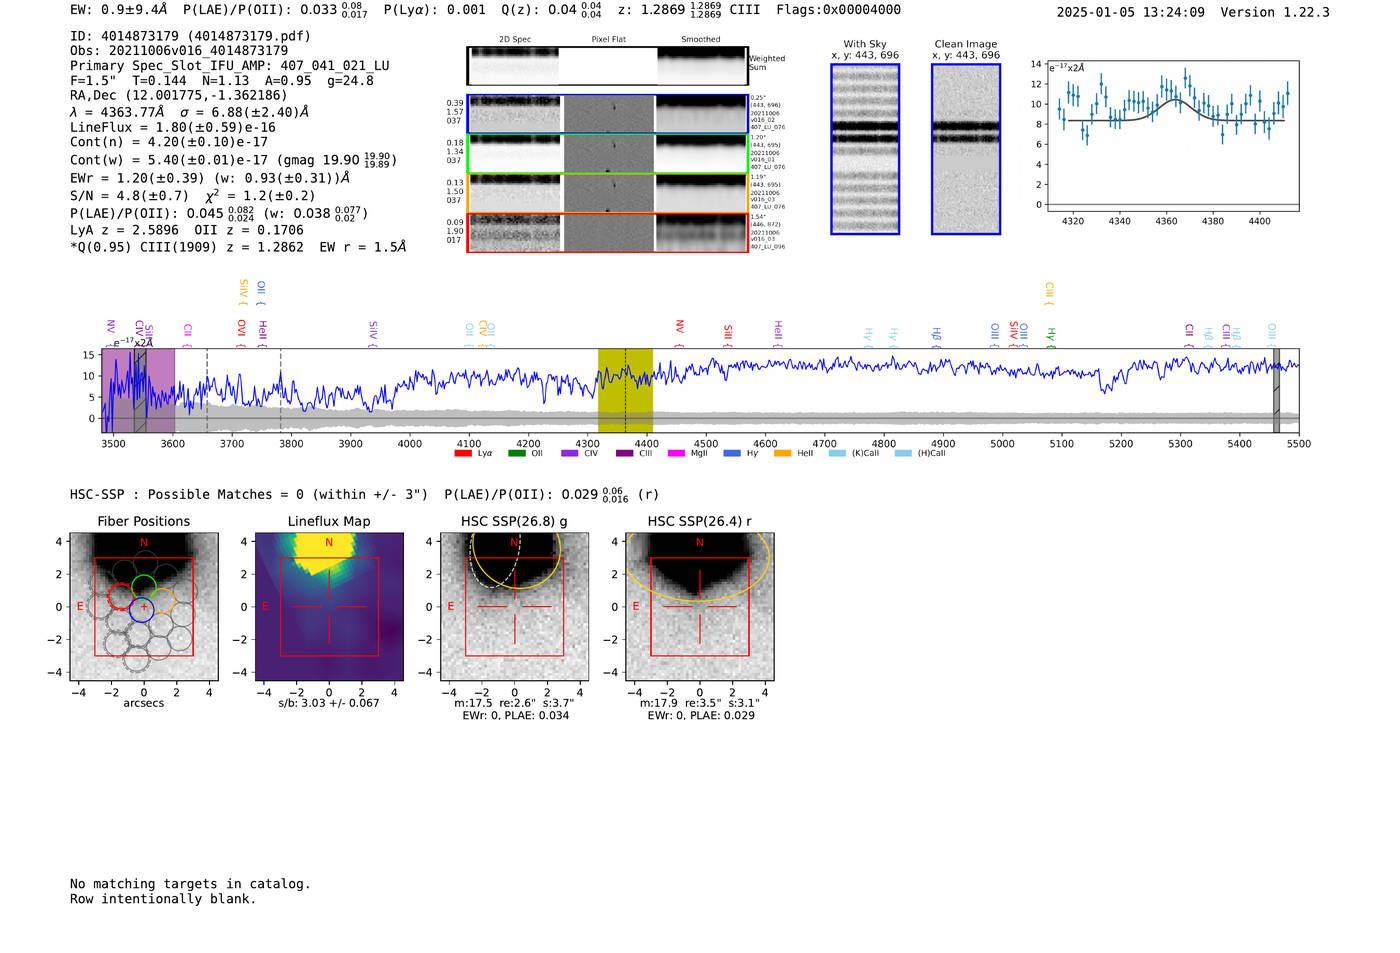
Task: Open the HSC SSP(26.4) r image
Action: coord(700,607)
